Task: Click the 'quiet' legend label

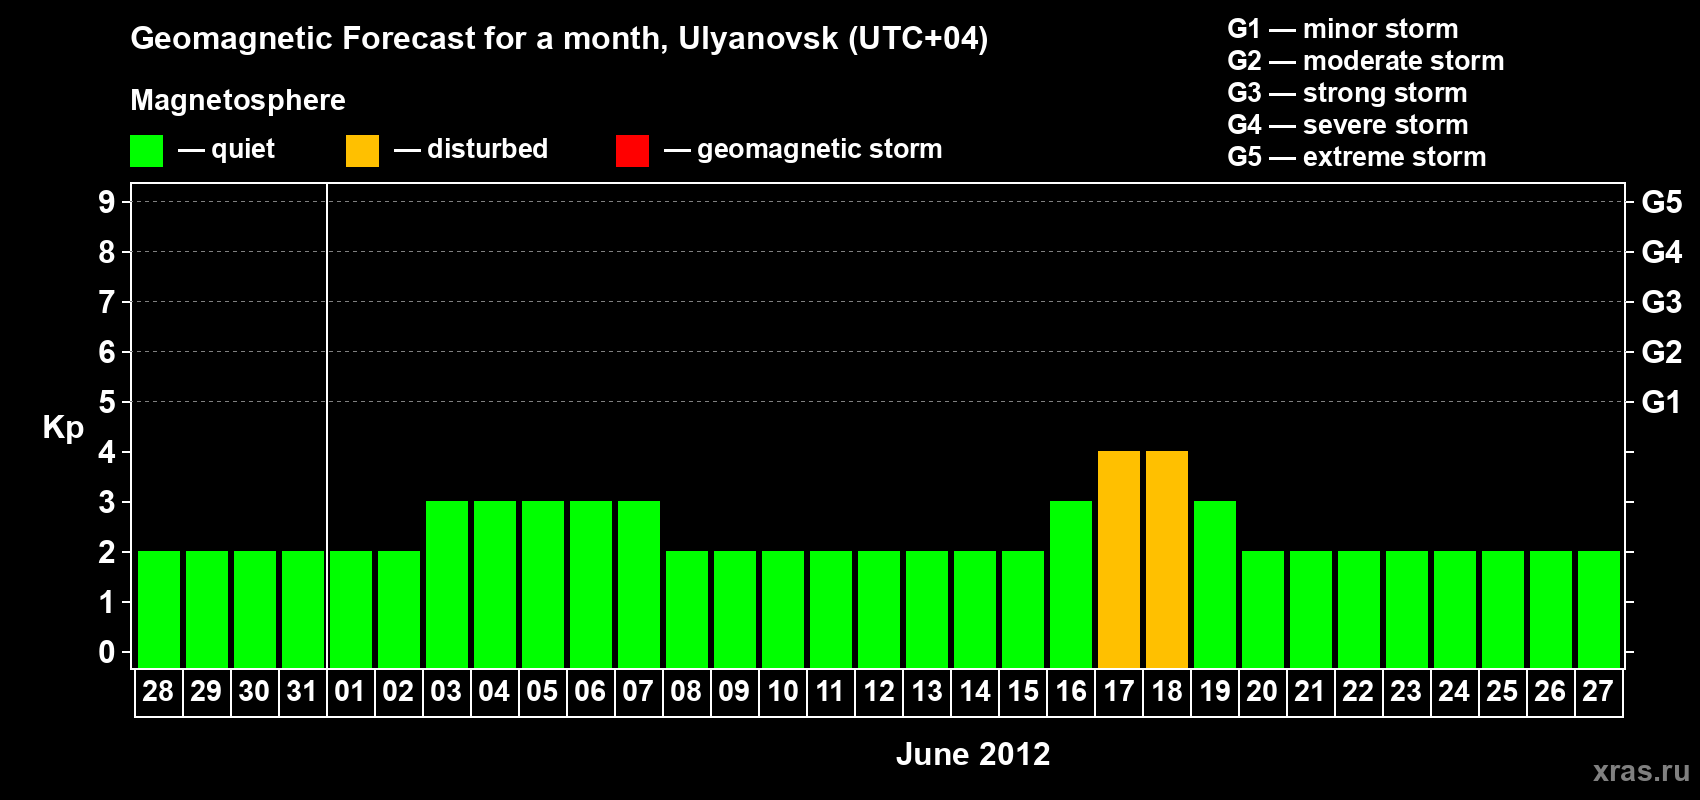Action: [x=243, y=149]
